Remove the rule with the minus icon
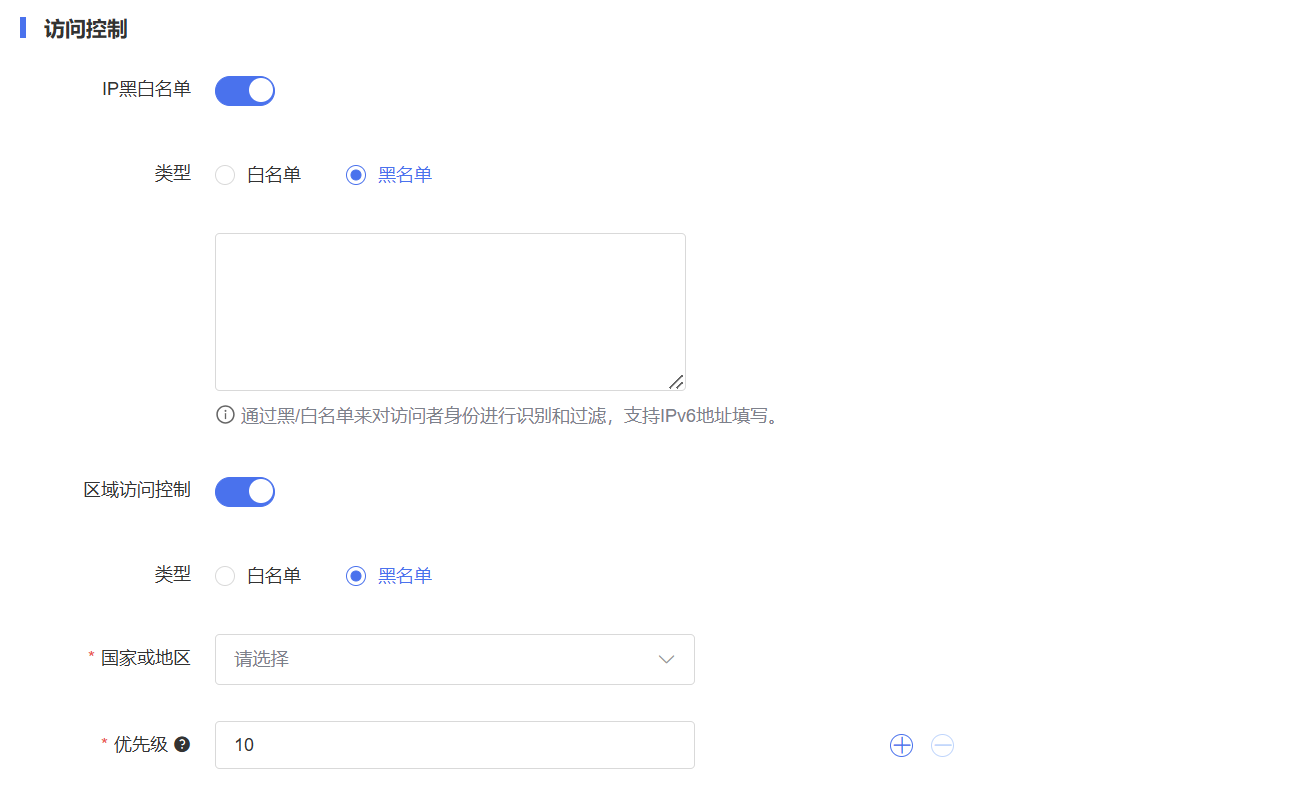1305x806 pixels. tap(942, 745)
